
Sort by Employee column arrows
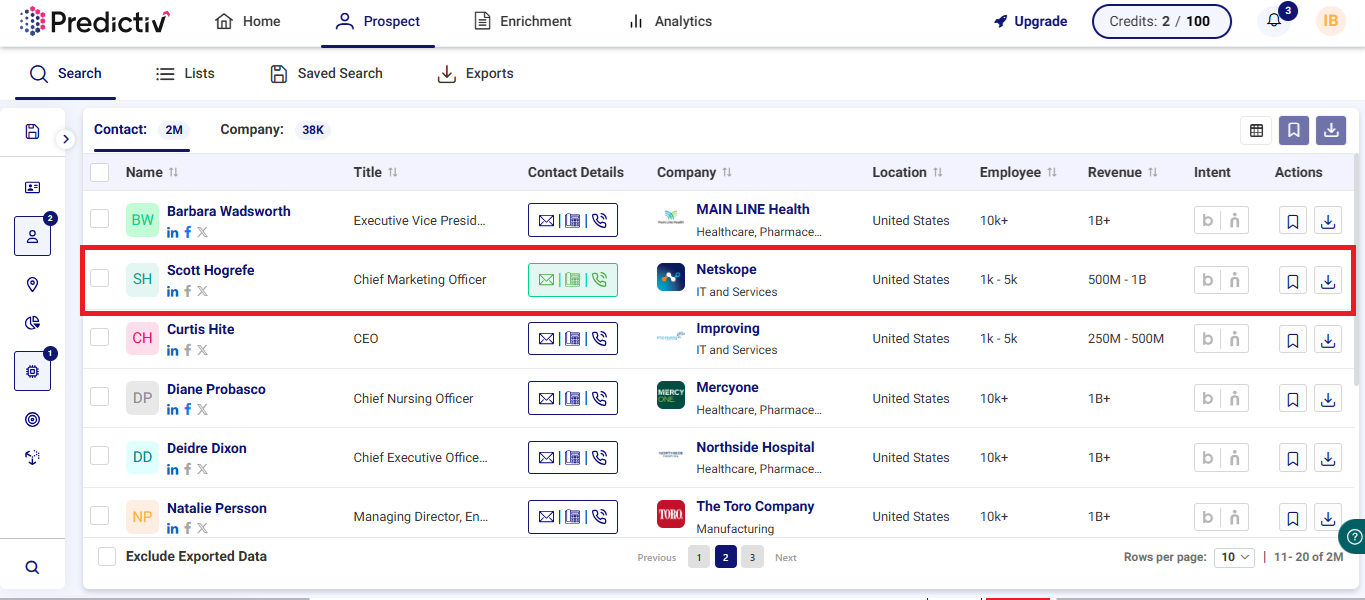coord(1052,172)
